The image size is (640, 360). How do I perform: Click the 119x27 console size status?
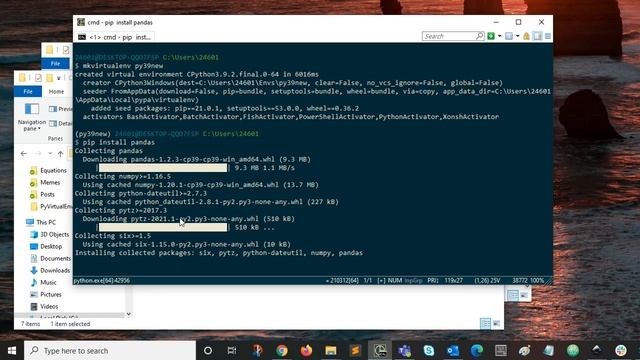click(453, 280)
